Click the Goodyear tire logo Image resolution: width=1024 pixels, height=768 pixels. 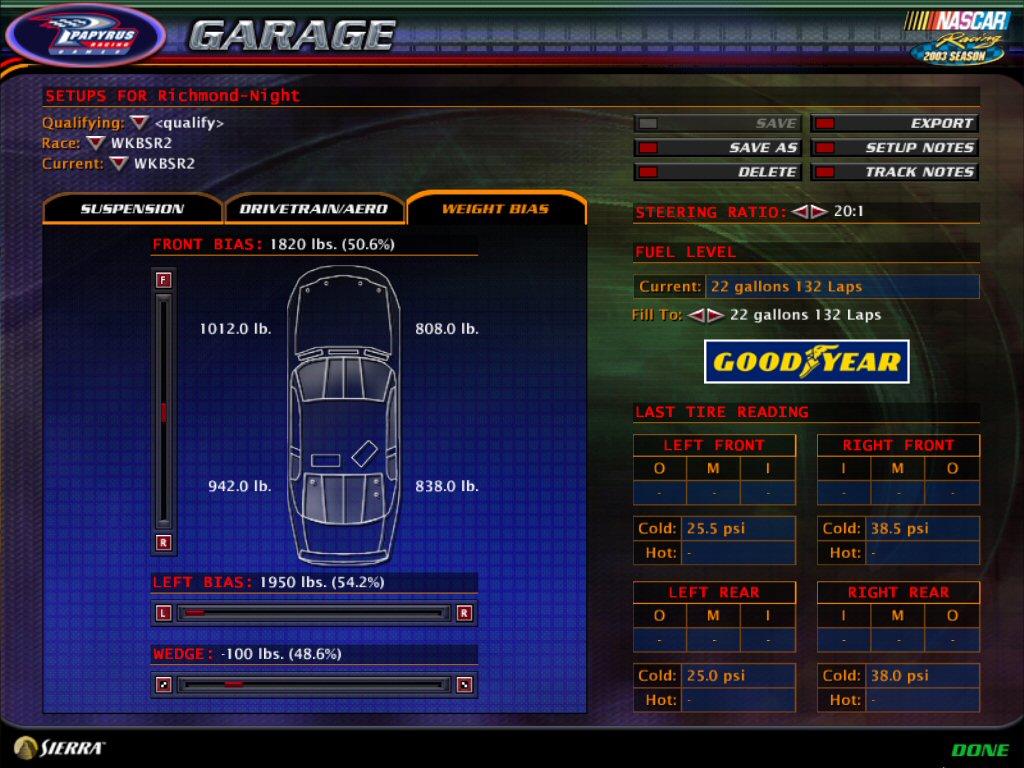806,362
